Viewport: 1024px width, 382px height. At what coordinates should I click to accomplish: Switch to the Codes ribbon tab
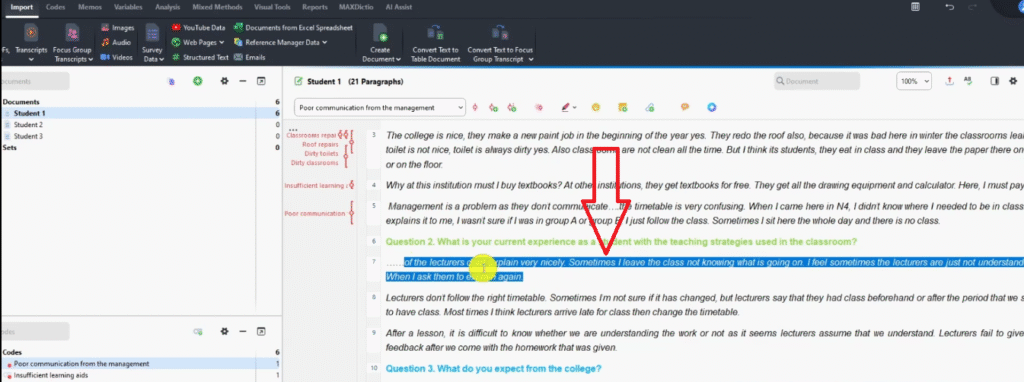tap(56, 7)
